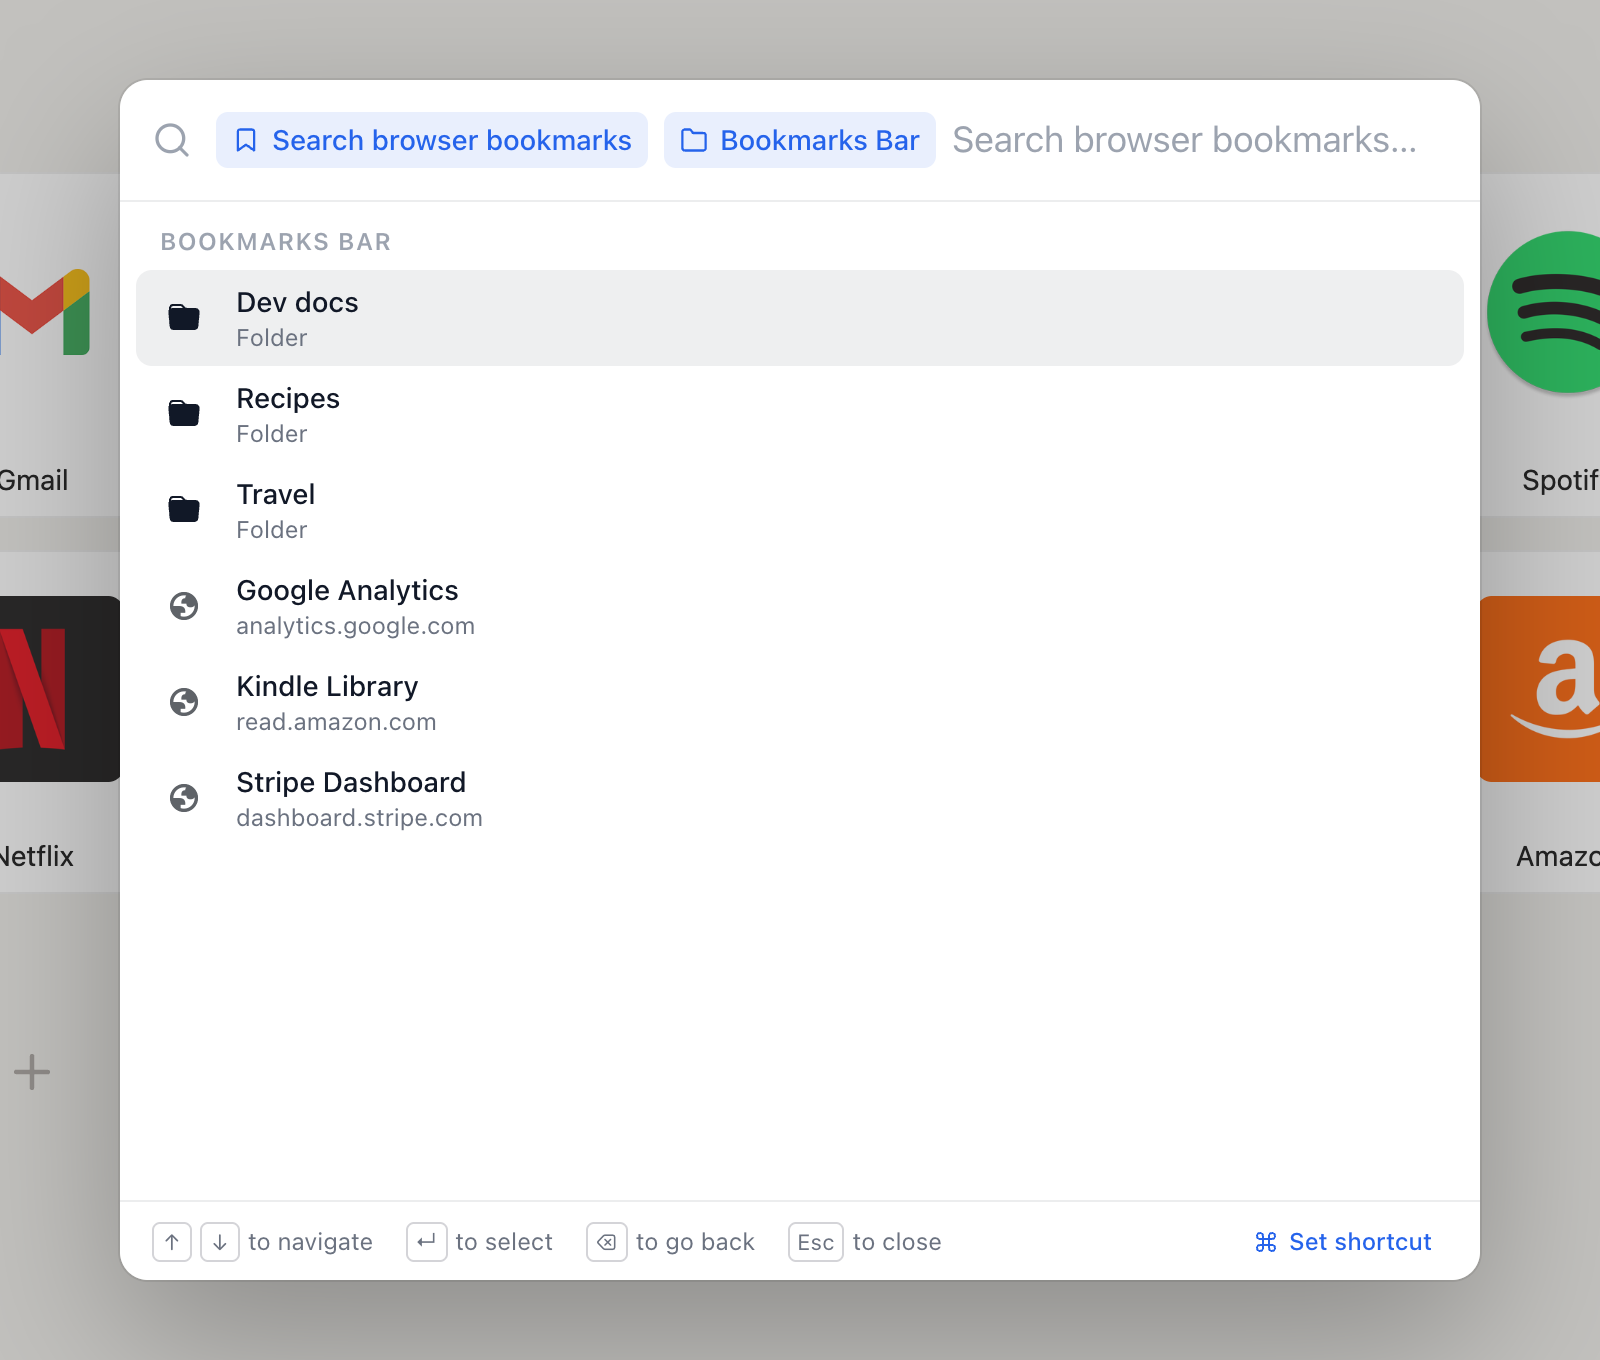Open the Travel folder row
This screenshot has height=1360, width=1600.
[800, 510]
